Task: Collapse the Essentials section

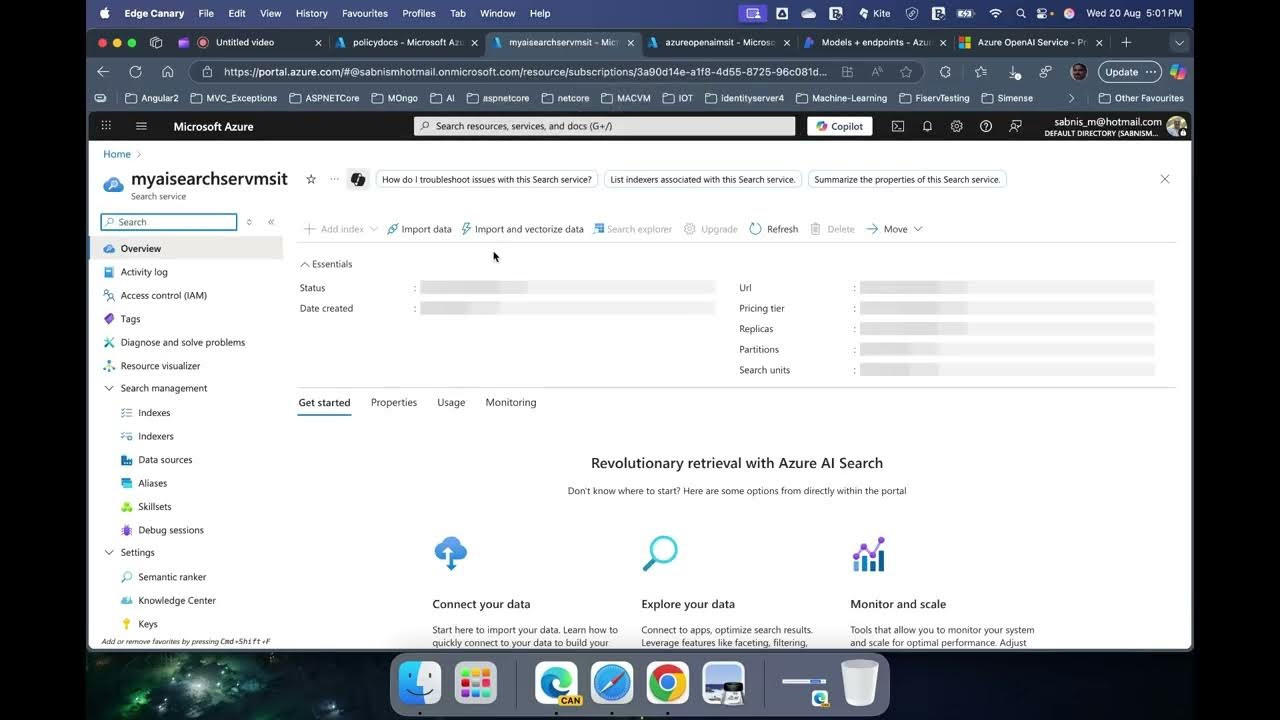Action: [x=326, y=264]
